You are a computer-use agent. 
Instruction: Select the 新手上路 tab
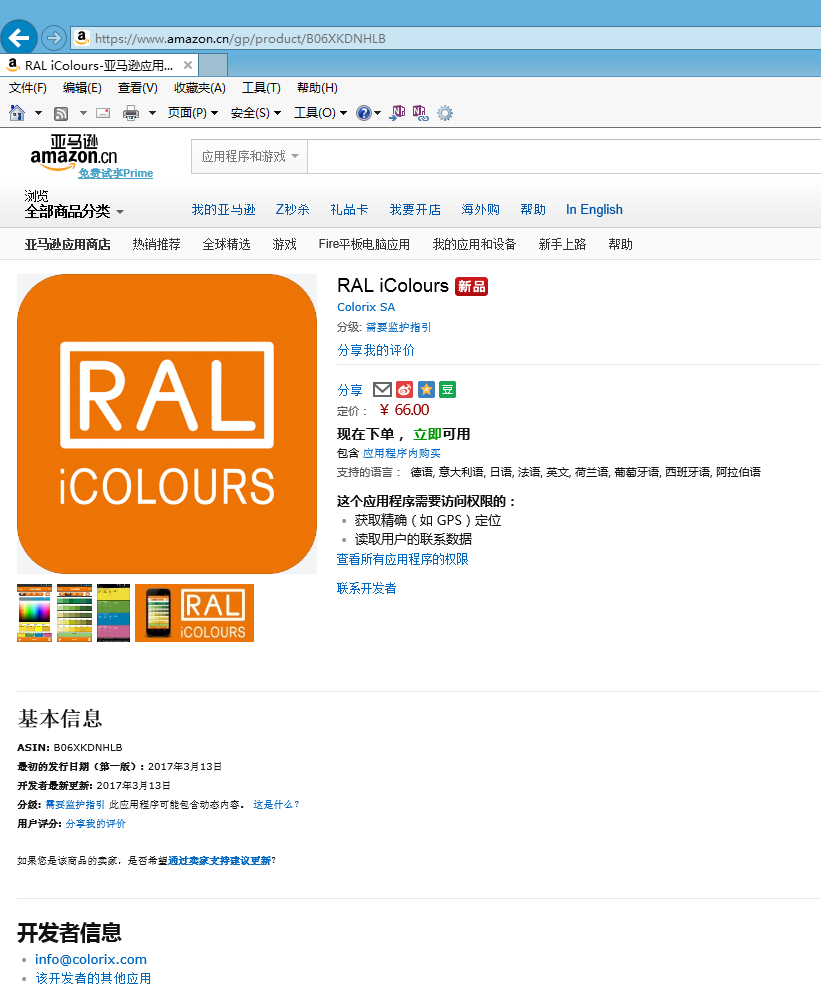pyautogui.click(x=562, y=244)
